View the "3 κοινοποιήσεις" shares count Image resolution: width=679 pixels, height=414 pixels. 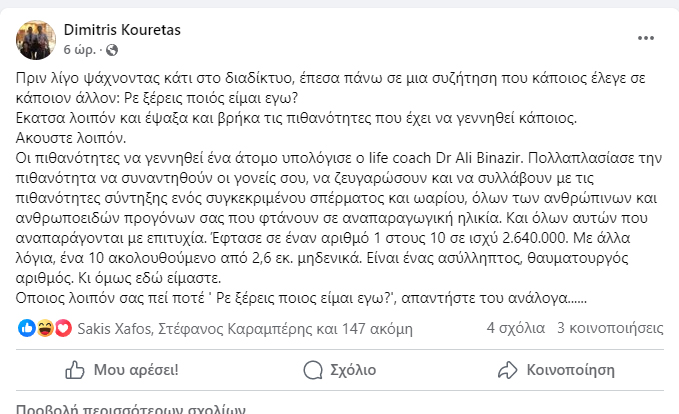click(x=610, y=328)
